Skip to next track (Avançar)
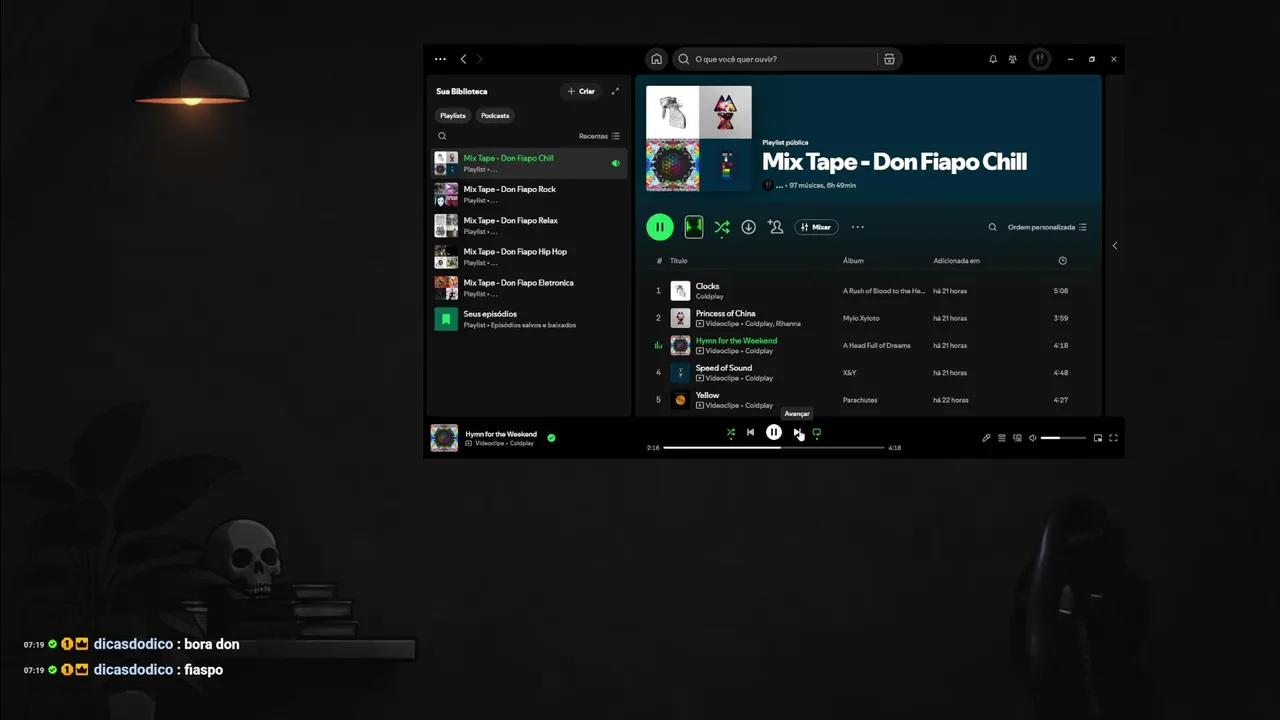 pos(797,432)
